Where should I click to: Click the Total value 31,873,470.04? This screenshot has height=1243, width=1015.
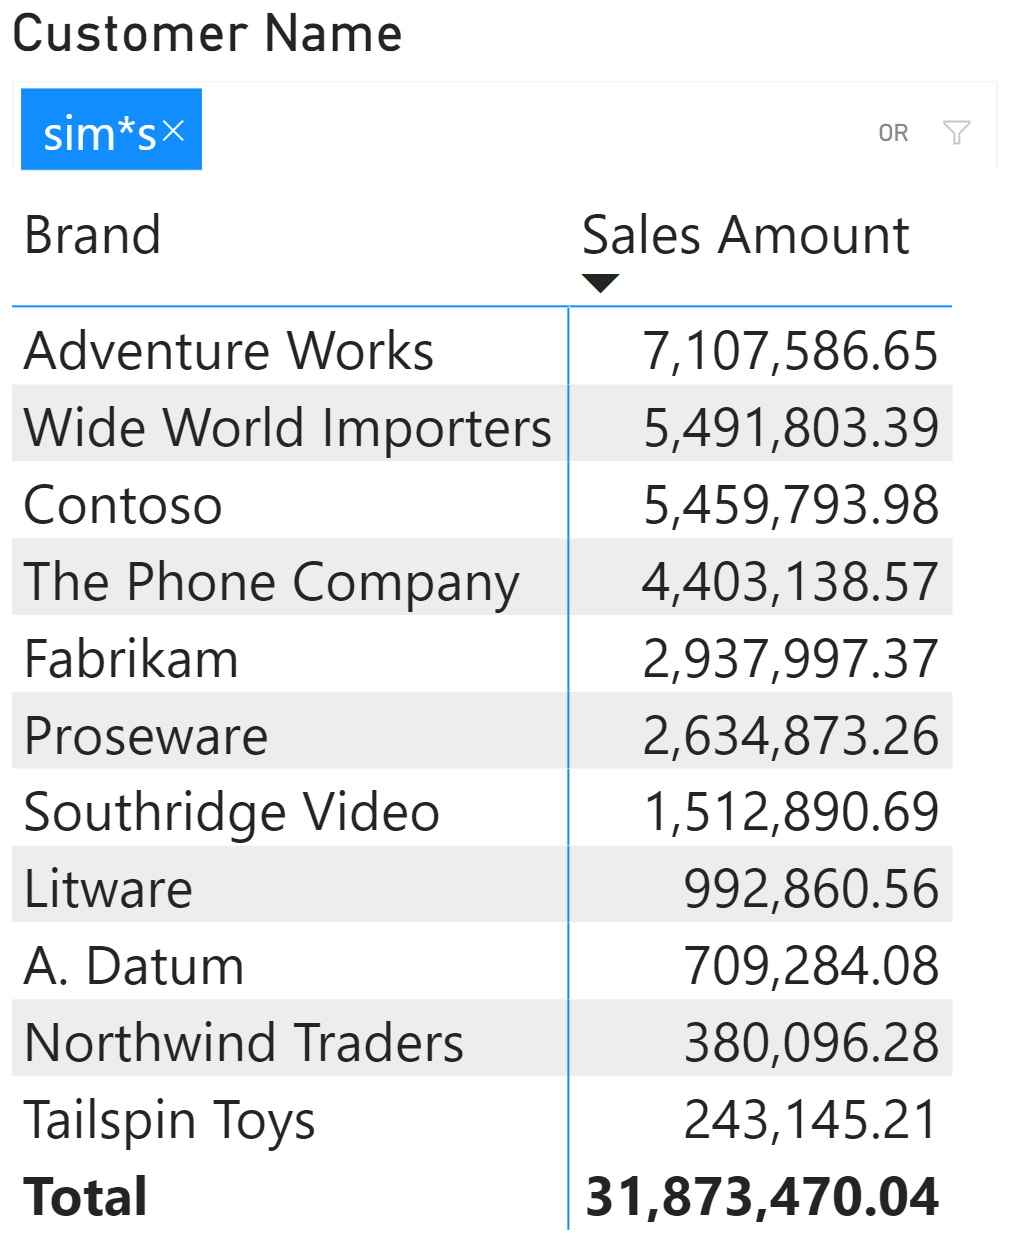tap(762, 1197)
